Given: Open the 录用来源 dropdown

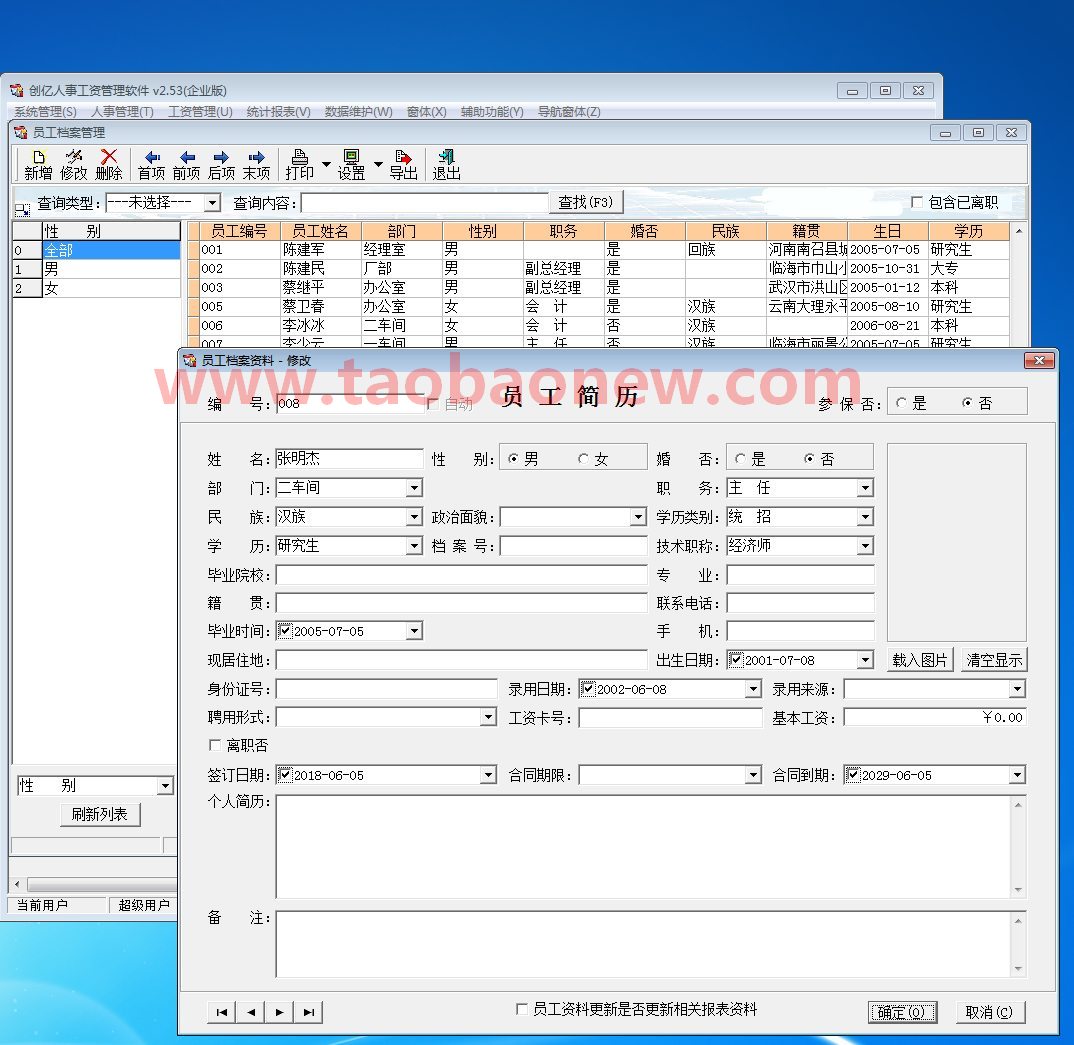Looking at the screenshot, I should [x=1018, y=689].
